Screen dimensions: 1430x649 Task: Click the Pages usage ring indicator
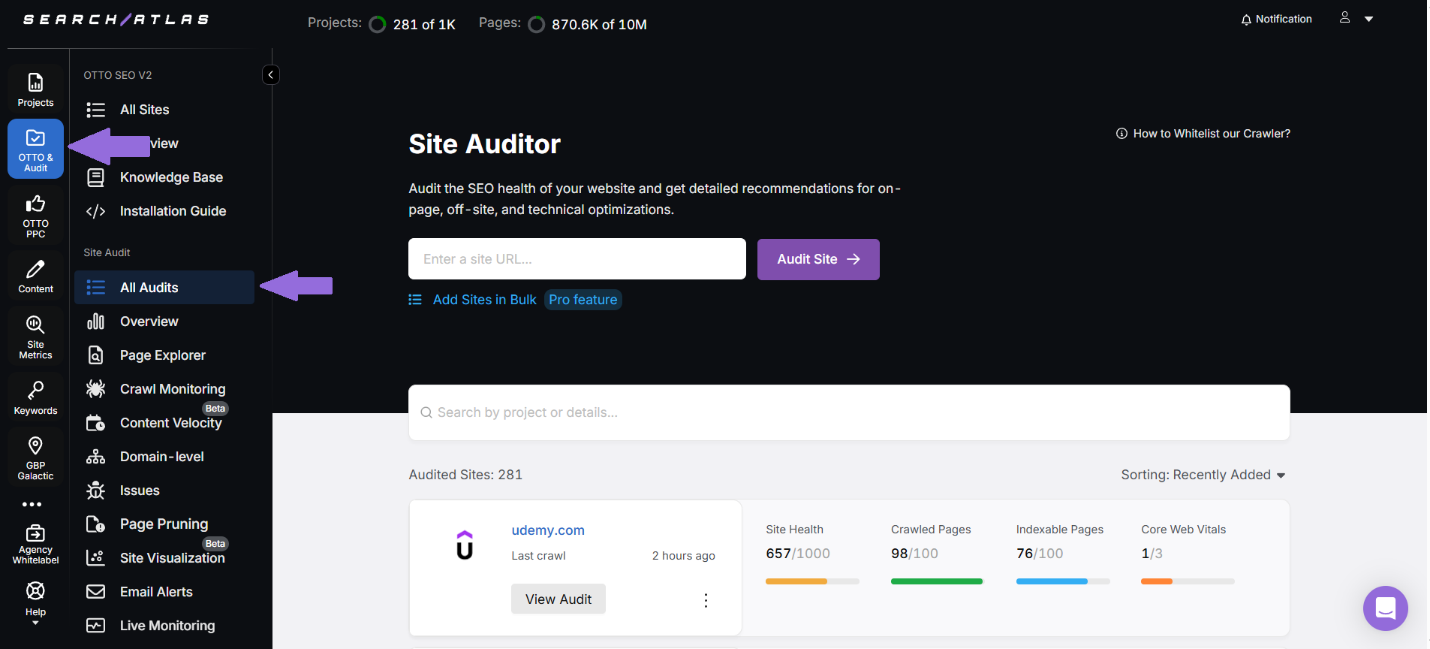click(x=536, y=24)
